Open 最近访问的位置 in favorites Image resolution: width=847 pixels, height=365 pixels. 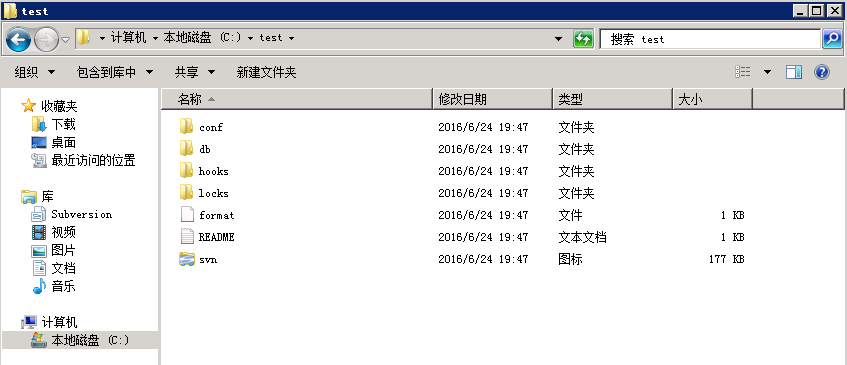pos(93,160)
